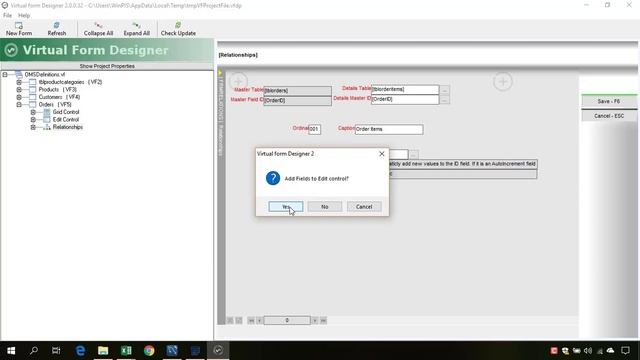Select Relationships tree item
Image resolution: width=640 pixels, height=360 pixels.
68,127
